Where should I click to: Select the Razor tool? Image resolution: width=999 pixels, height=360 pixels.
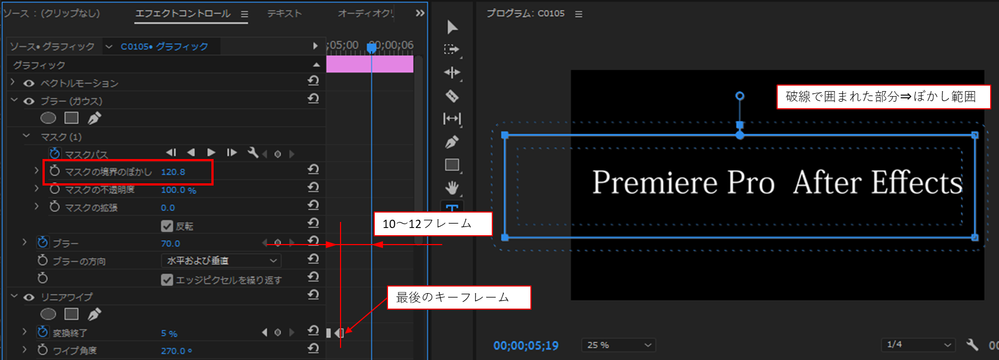coord(452,96)
